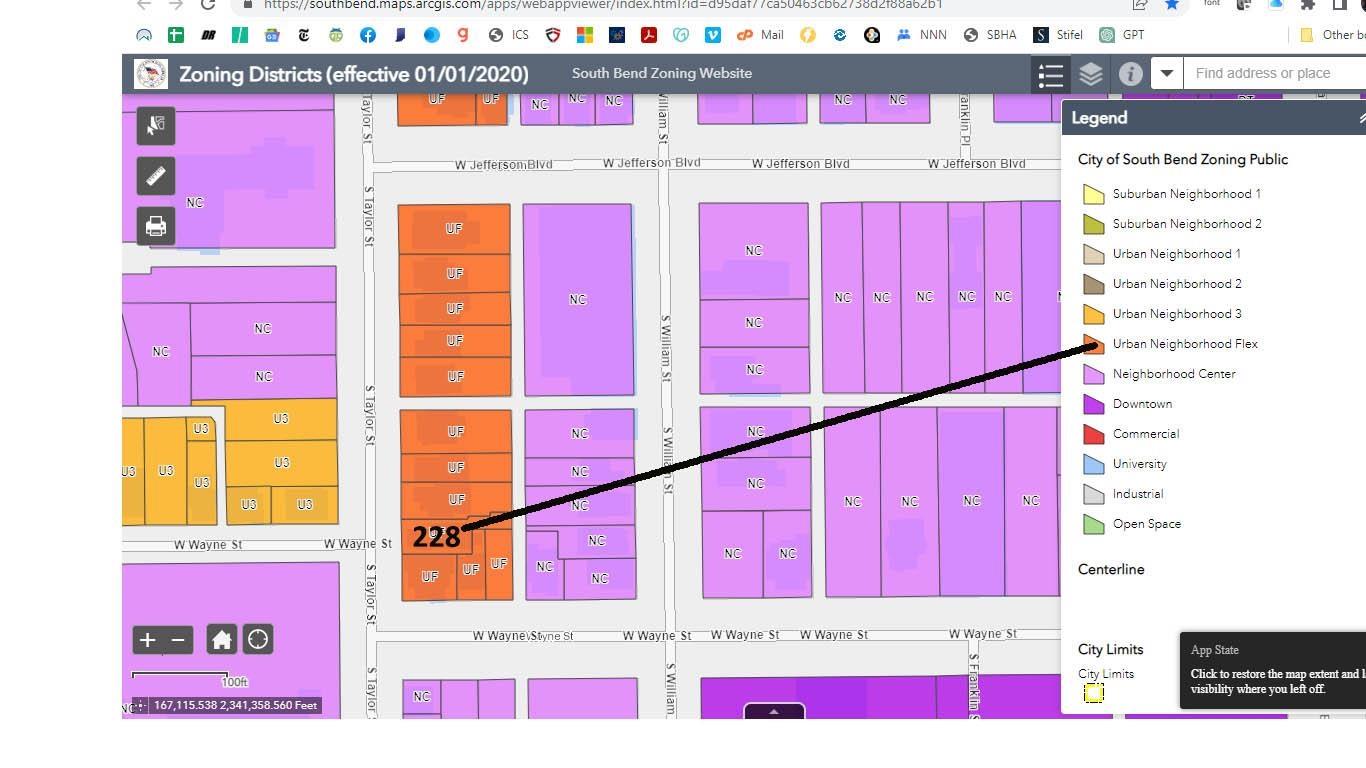
Task: Open the NNN bookmark
Action: [922, 35]
